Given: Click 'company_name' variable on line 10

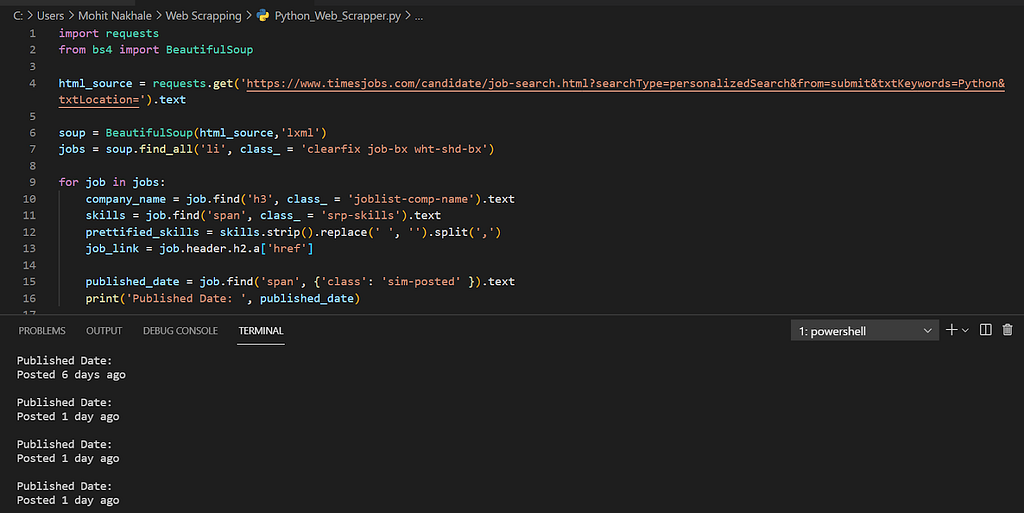Looking at the screenshot, I should (125, 199).
